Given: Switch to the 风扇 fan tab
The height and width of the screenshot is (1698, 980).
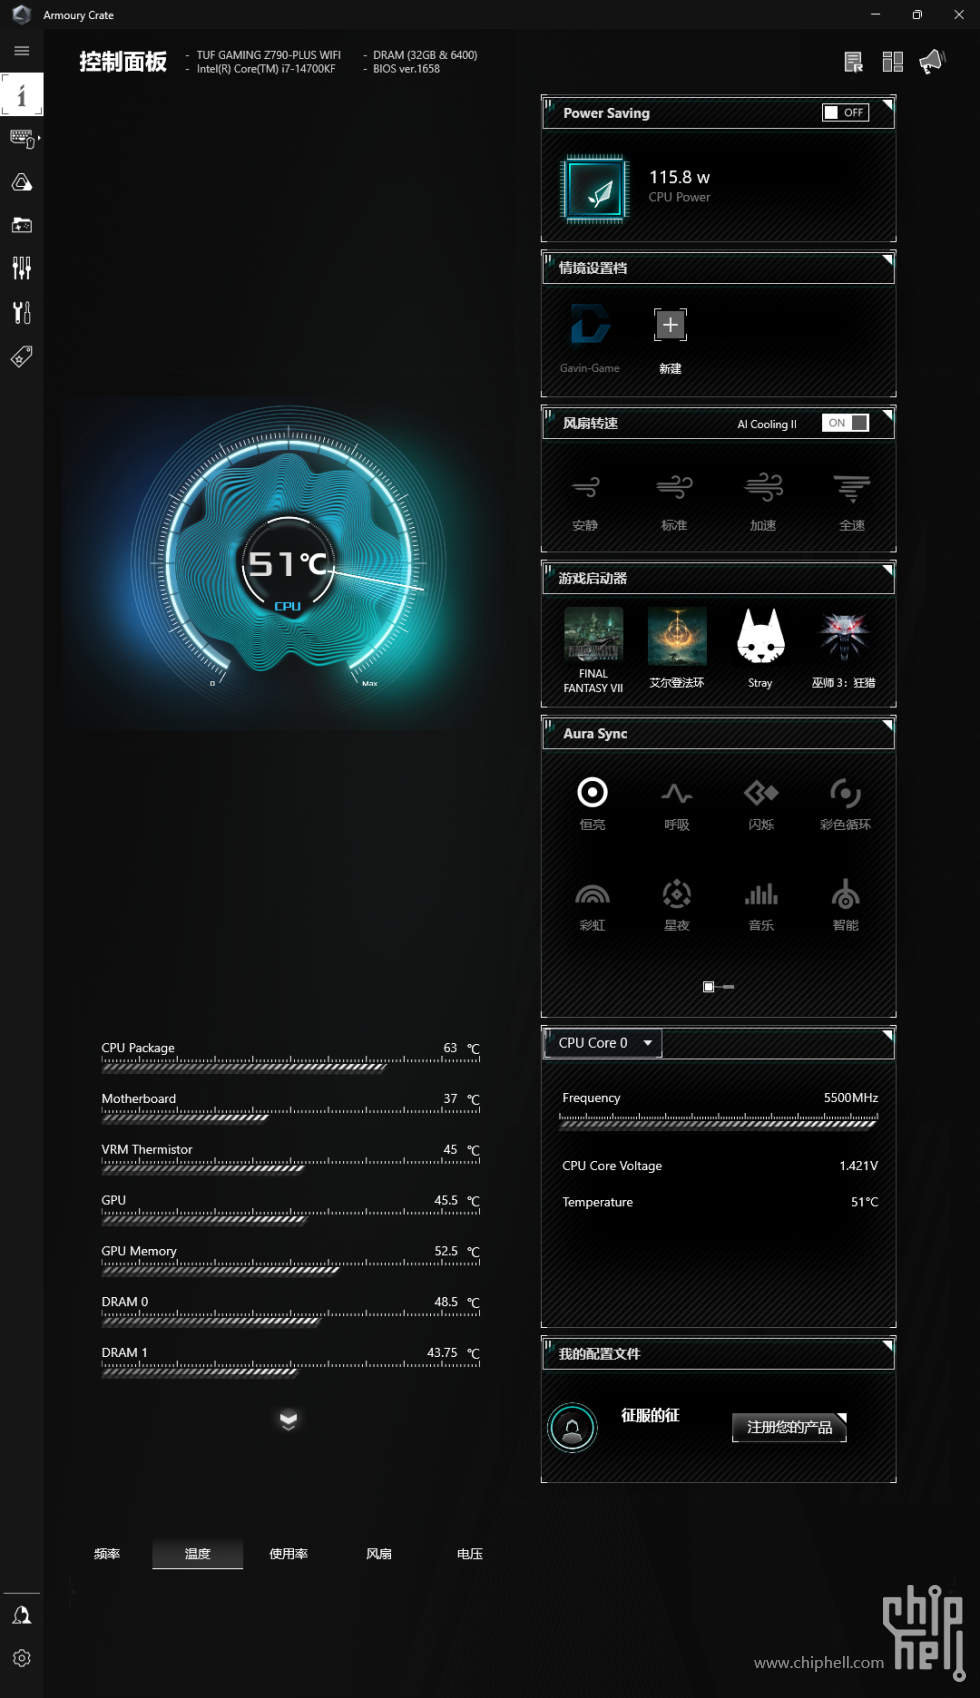Looking at the screenshot, I should pyautogui.click(x=379, y=1554).
